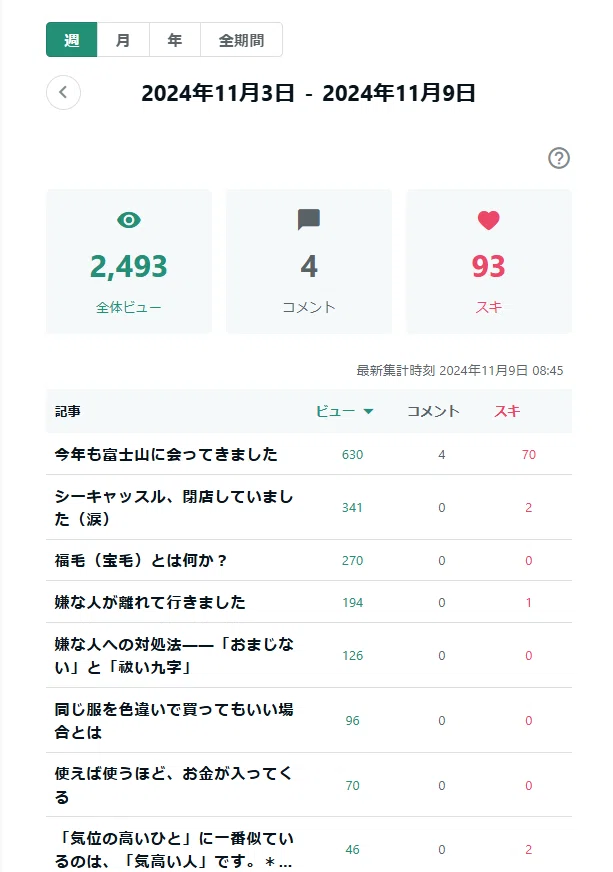Click the 93 スキ summary card
This screenshot has width=613, height=872.
point(489,261)
